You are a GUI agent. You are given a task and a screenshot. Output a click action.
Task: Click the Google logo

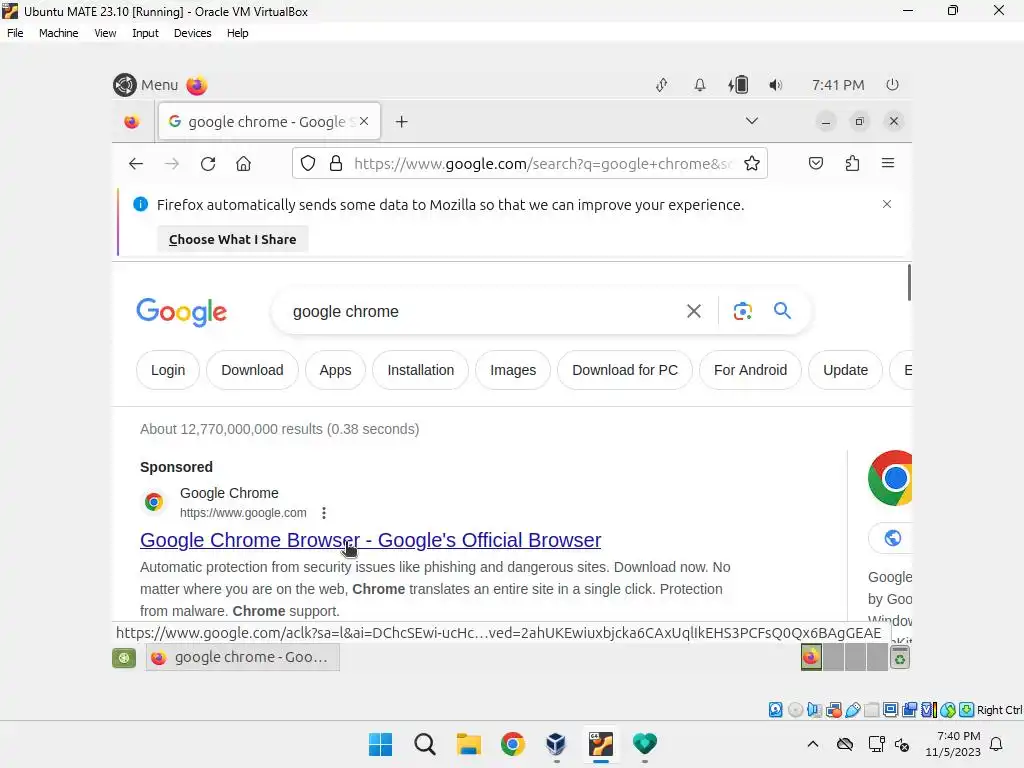point(182,312)
